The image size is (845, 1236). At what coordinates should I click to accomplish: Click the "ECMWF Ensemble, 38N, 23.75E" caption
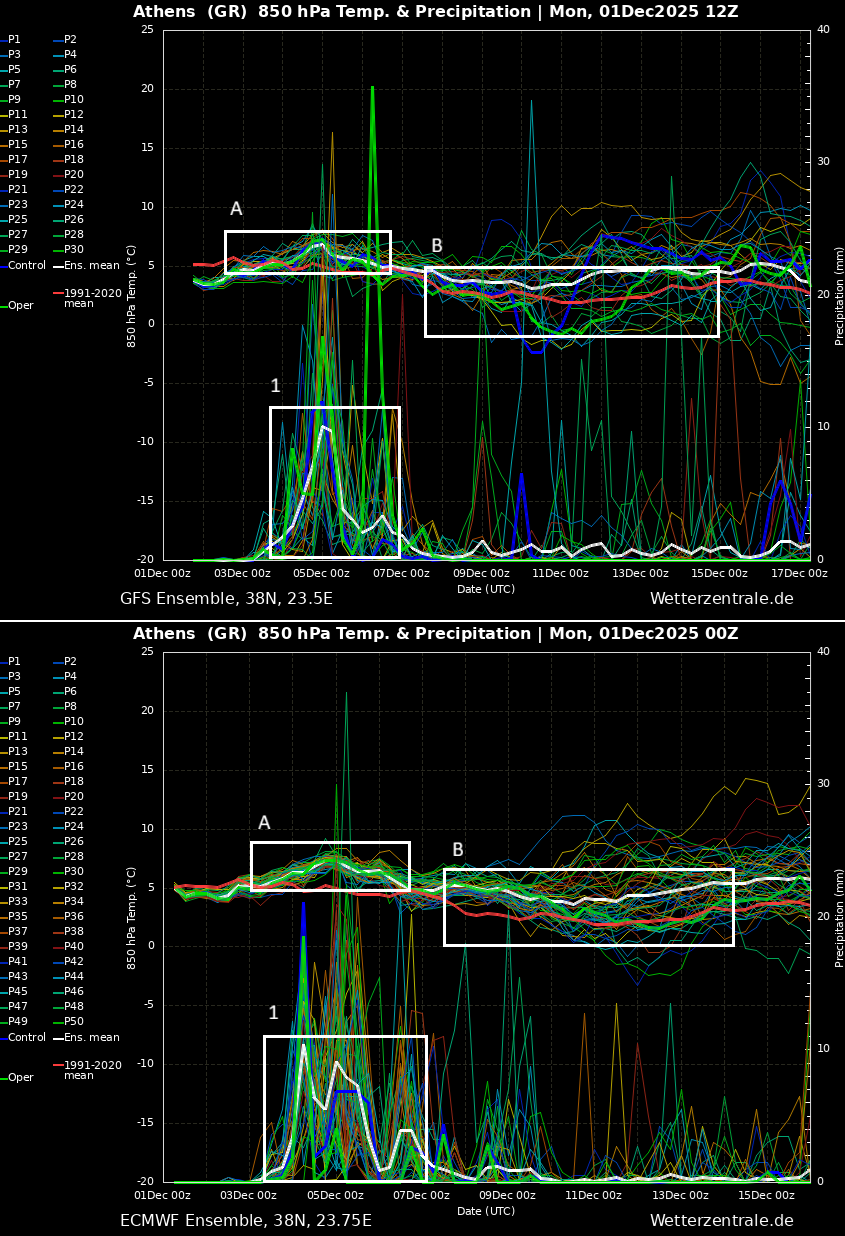(245, 1221)
